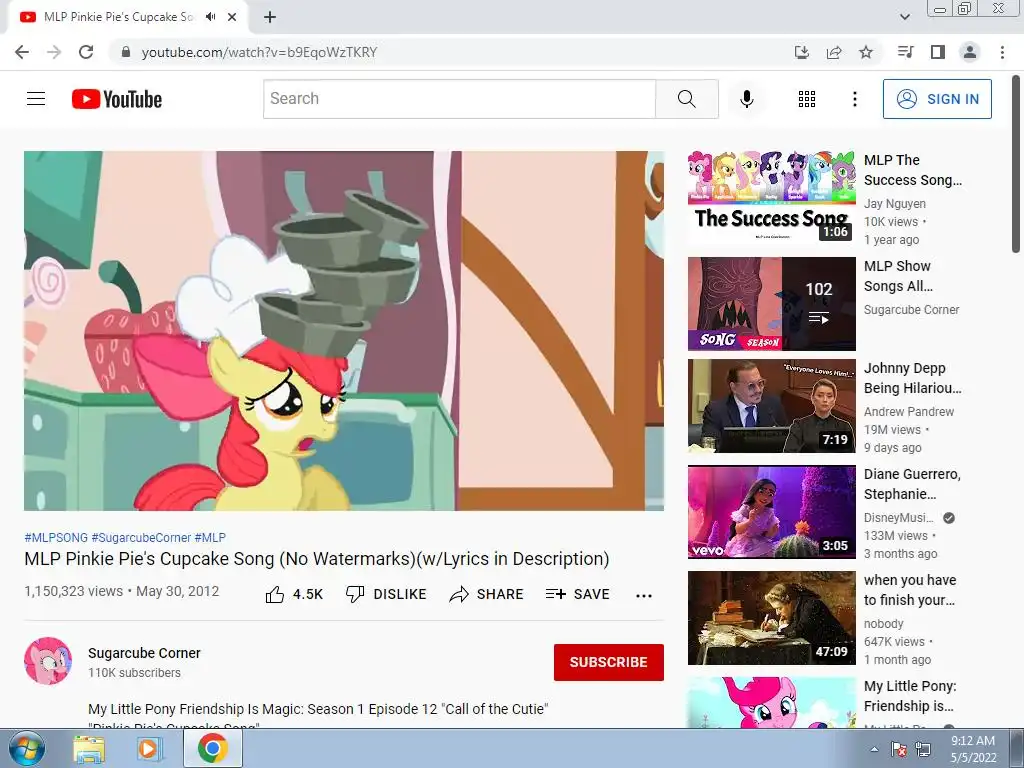Open the Chrome profile avatar
Image resolution: width=1024 pixels, height=768 pixels.
tap(970, 52)
